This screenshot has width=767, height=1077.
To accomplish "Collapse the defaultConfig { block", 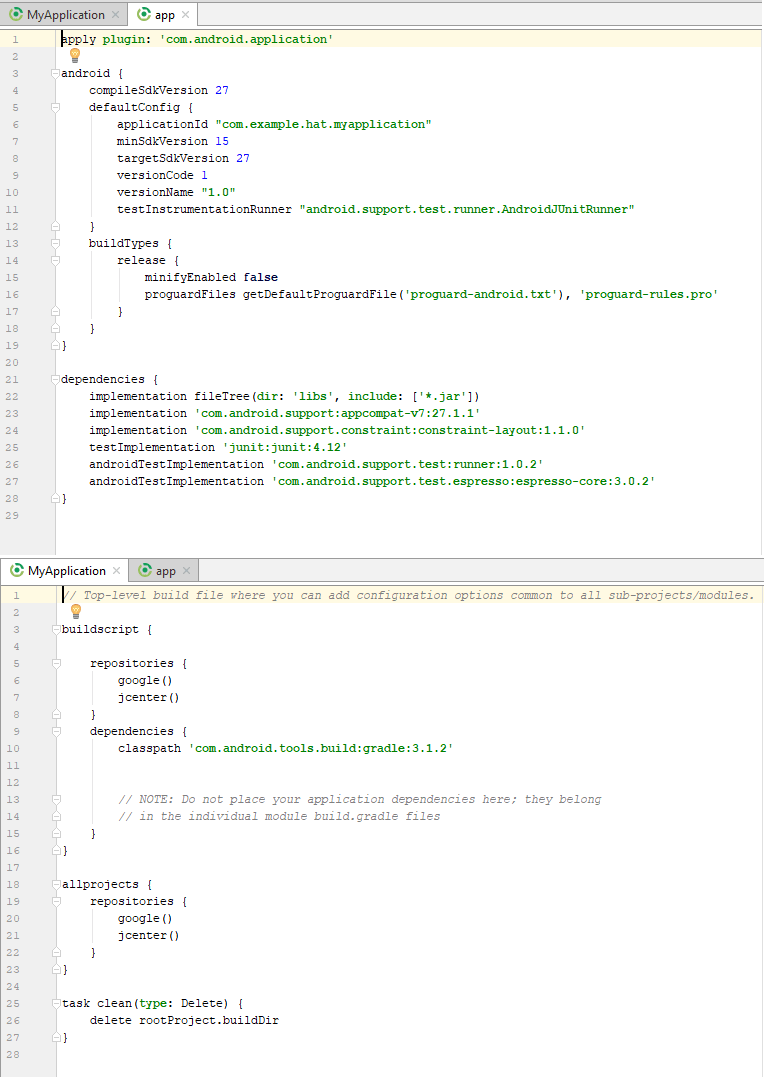I will [56, 107].
